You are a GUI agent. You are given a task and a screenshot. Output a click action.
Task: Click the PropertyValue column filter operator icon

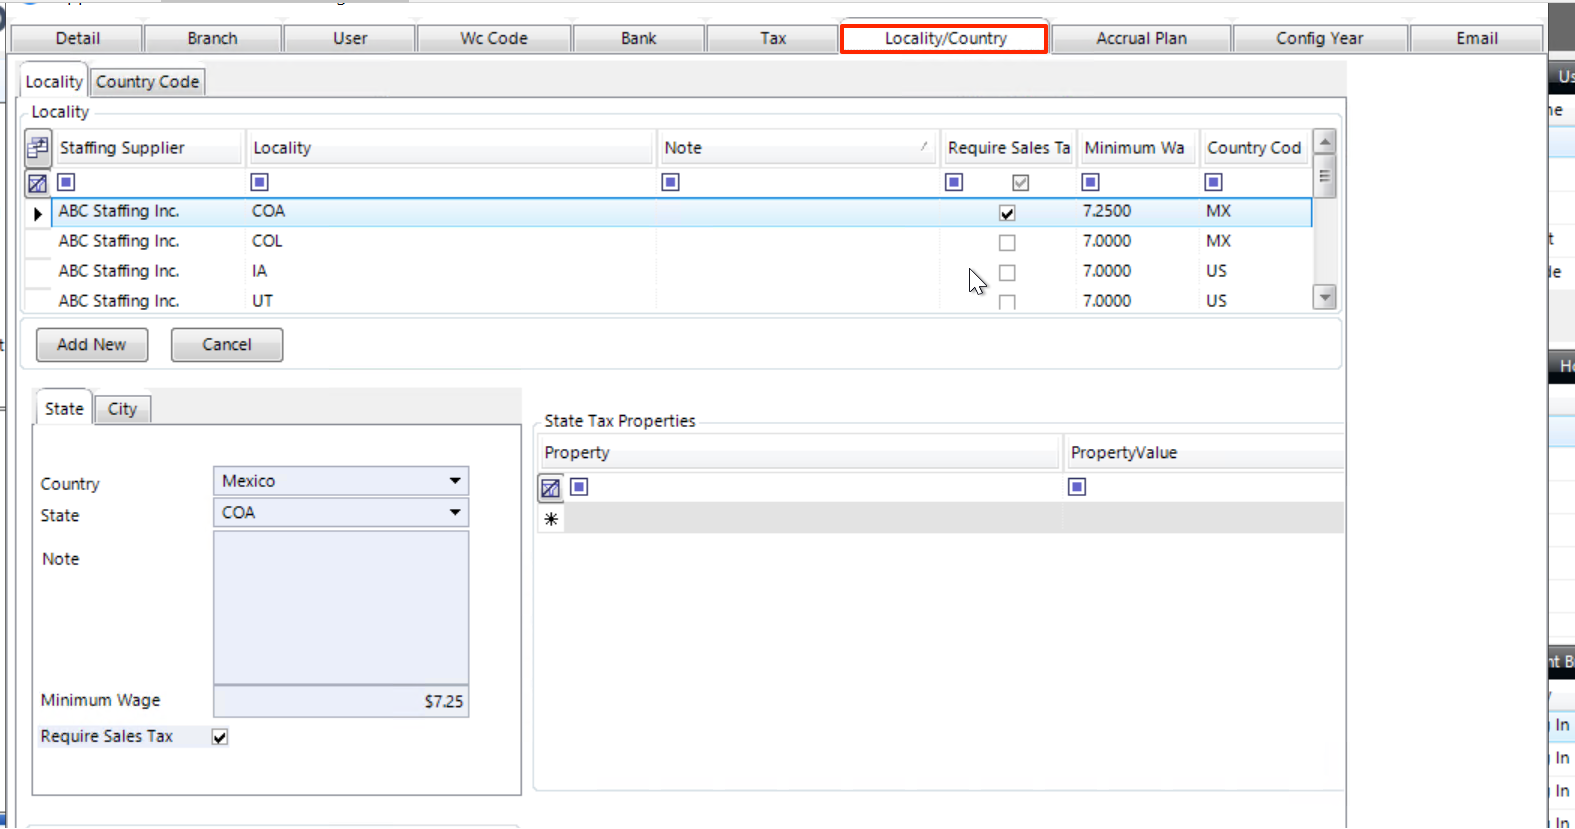[1077, 487]
